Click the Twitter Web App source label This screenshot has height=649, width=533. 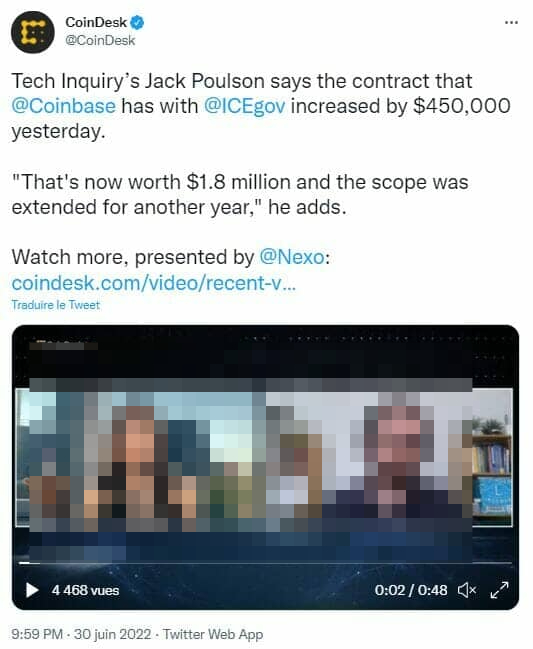[x=213, y=634]
